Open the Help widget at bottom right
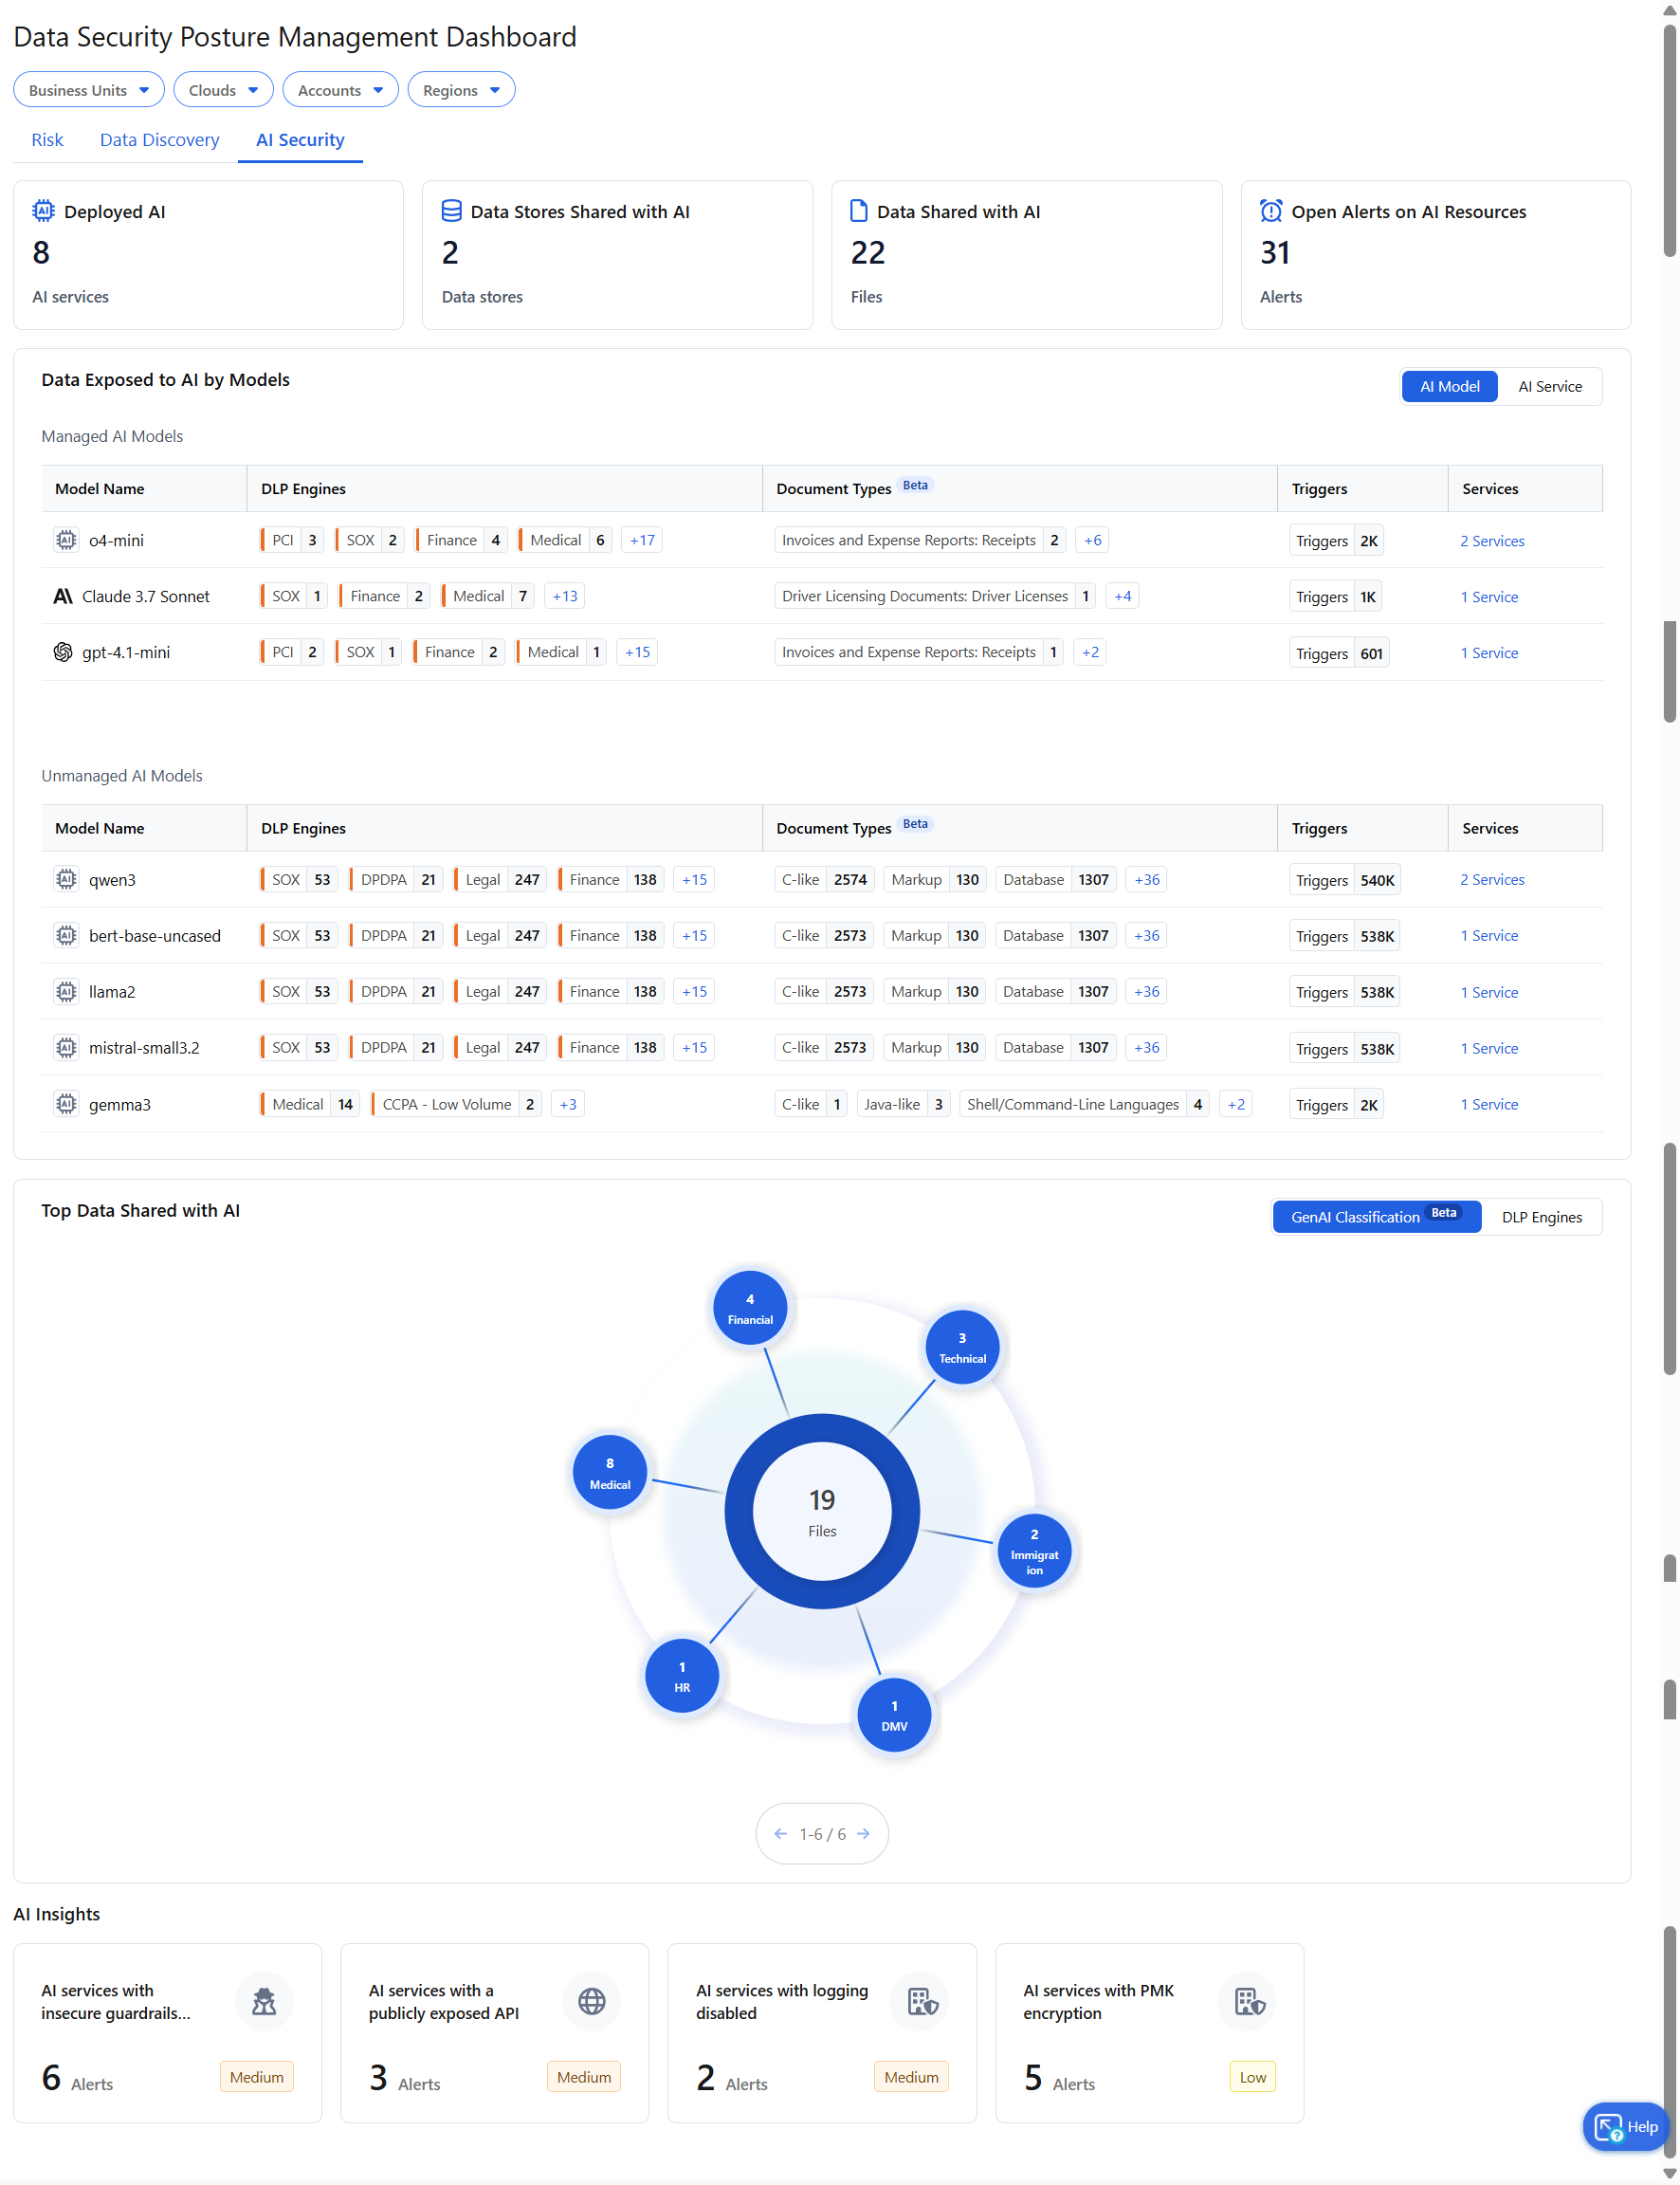 pyautogui.click(x=1625, y=2126)
